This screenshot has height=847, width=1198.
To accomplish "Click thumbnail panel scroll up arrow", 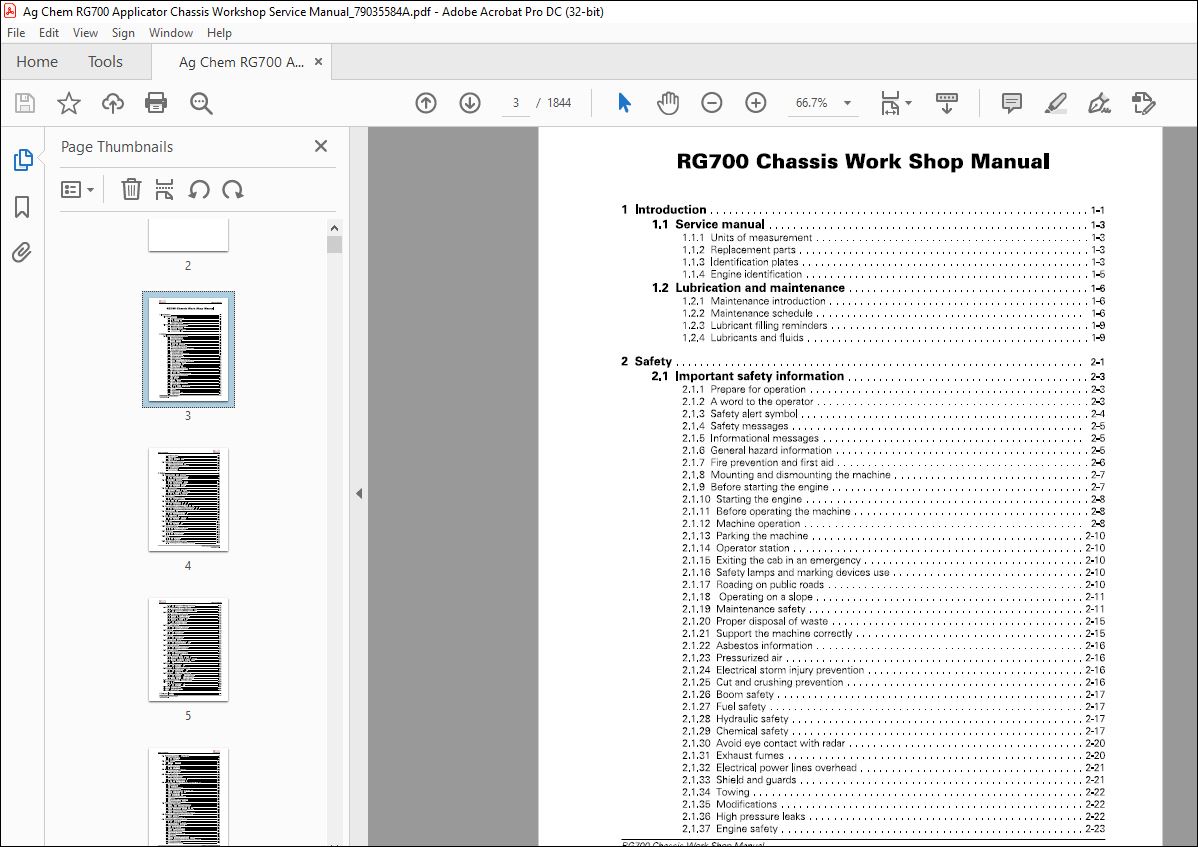I will point(334,228).
